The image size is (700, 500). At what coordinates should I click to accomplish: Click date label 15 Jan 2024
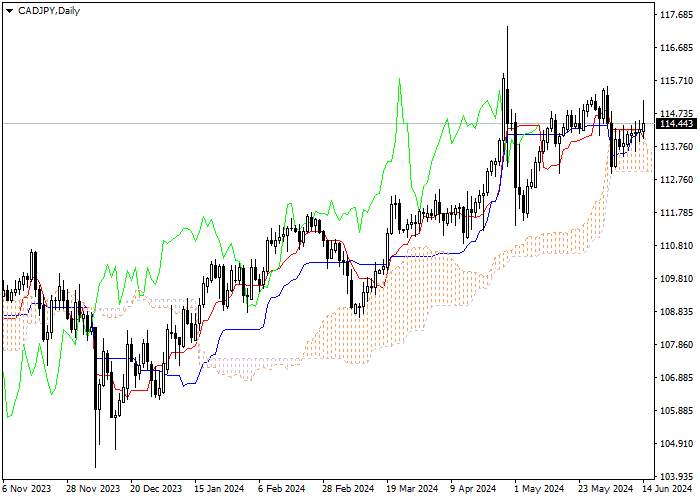click(x=219, y=489)
